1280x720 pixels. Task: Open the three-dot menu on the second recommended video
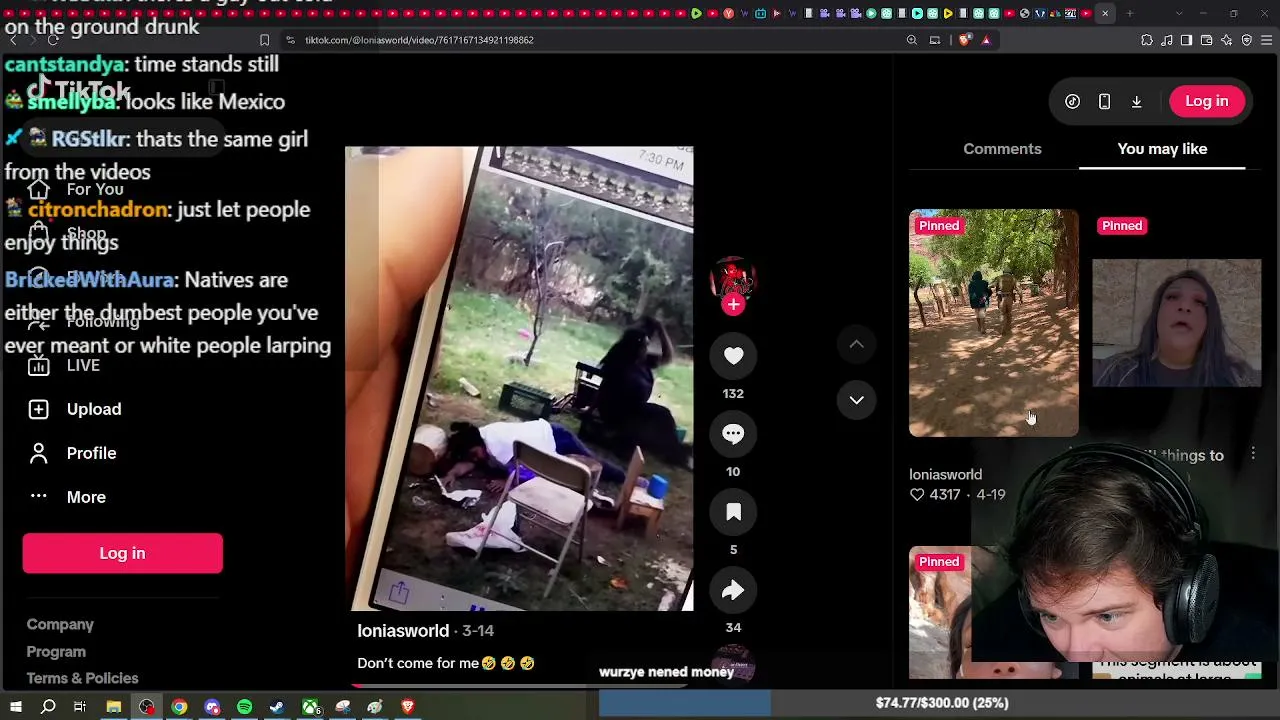click(1253, 454)
